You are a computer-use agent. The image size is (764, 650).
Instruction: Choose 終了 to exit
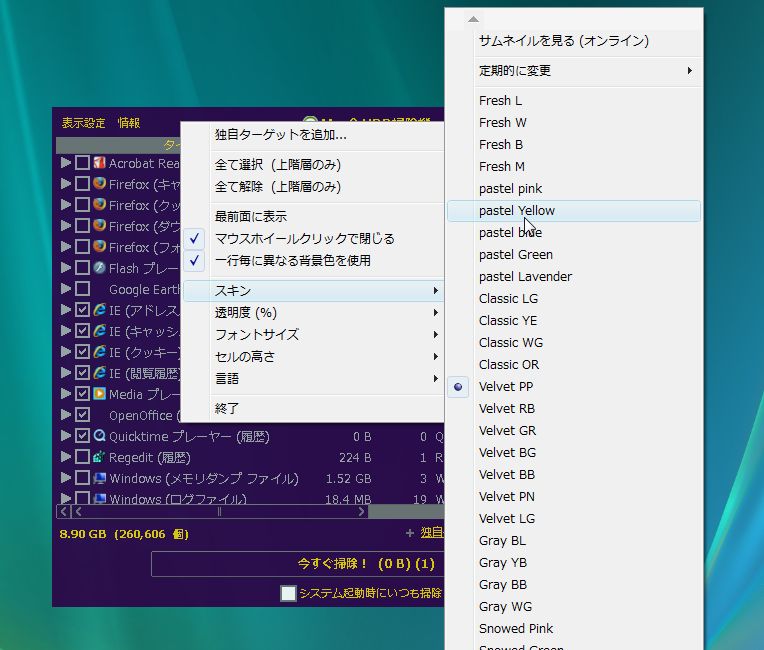314,408
